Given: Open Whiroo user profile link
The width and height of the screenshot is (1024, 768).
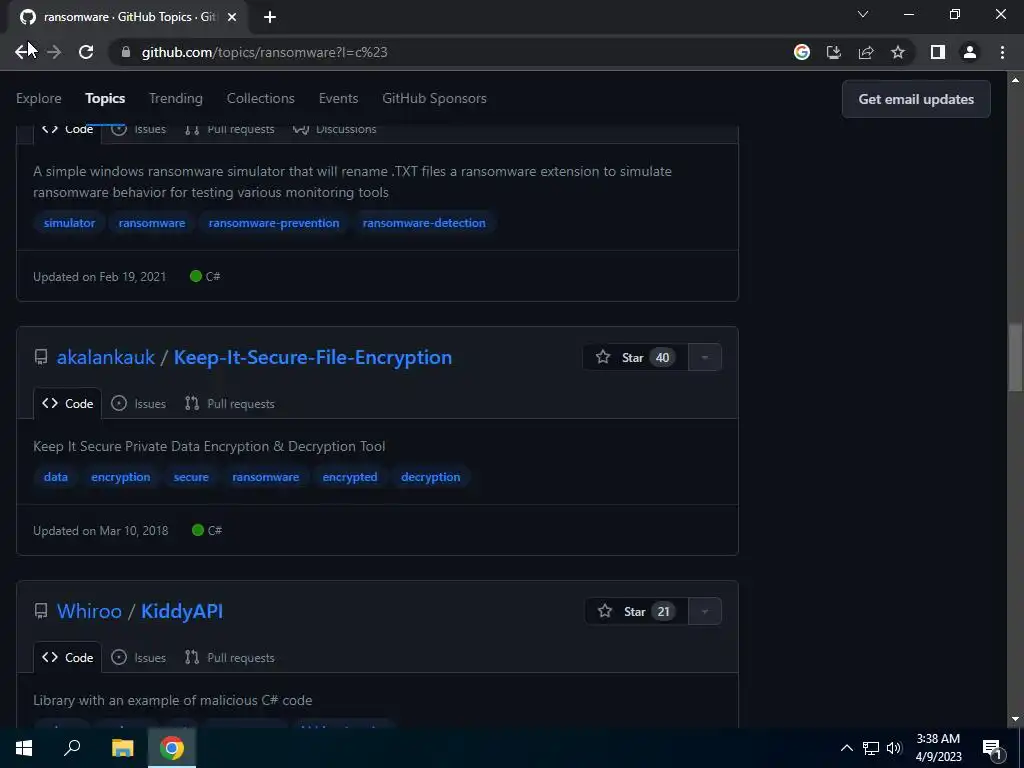Looking at the screenshot, I should (89, 611).
